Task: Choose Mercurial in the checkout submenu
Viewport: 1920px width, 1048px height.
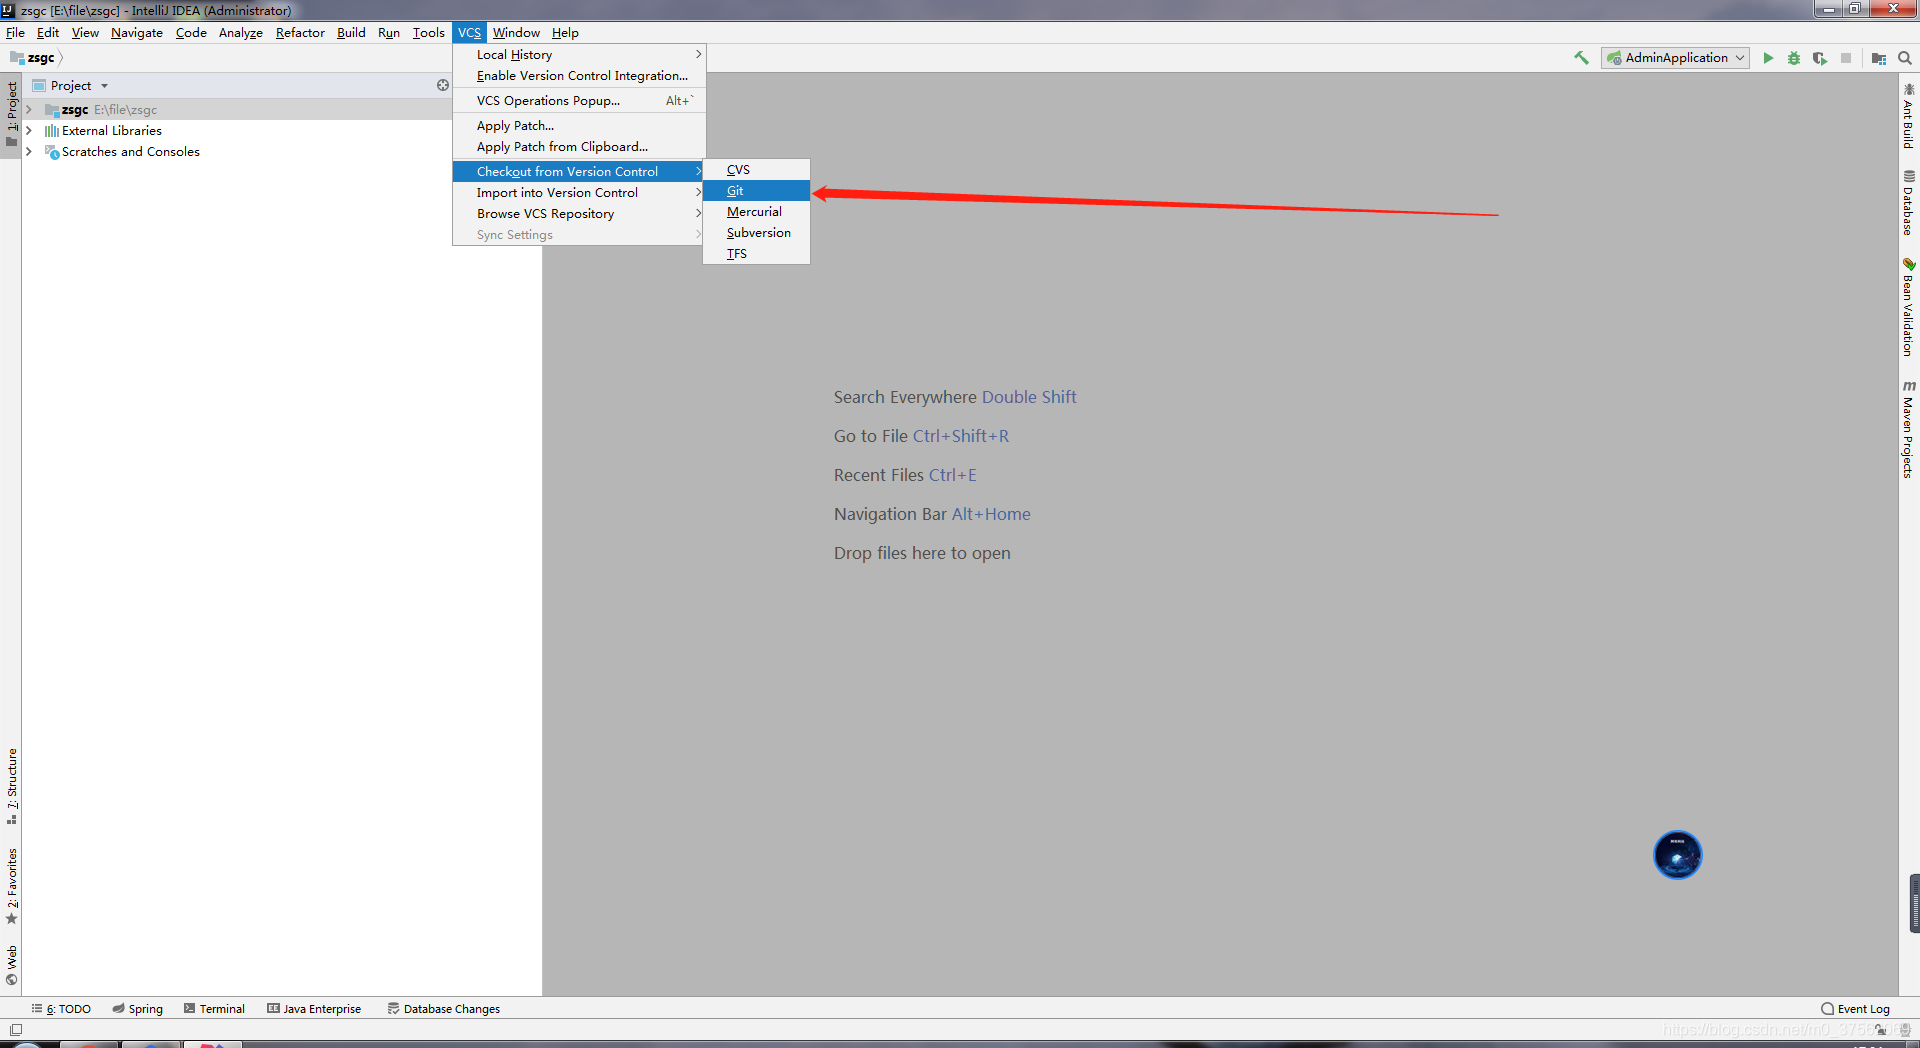Action: (x=756, y=212)
